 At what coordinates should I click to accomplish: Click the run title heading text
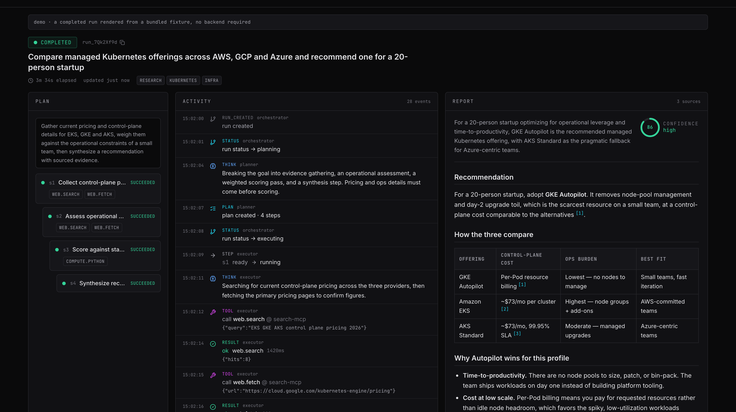pyautogui.click(x=218, y=62)
